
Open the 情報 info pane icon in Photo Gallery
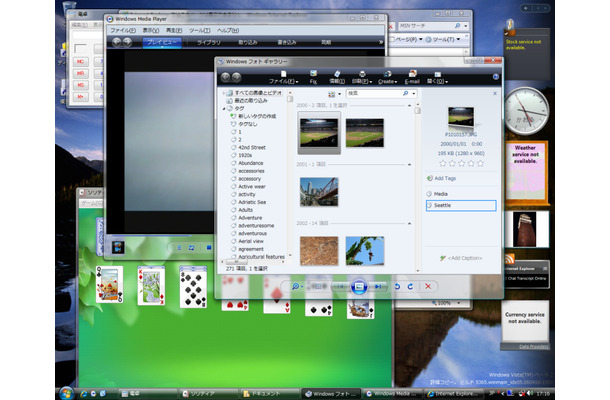[337, 77]
